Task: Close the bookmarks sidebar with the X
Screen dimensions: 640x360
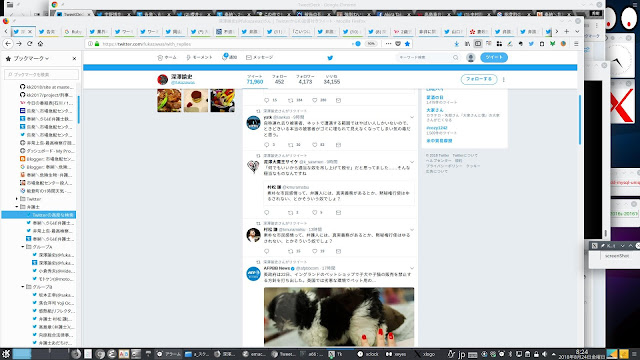Action: click(74, 58)
